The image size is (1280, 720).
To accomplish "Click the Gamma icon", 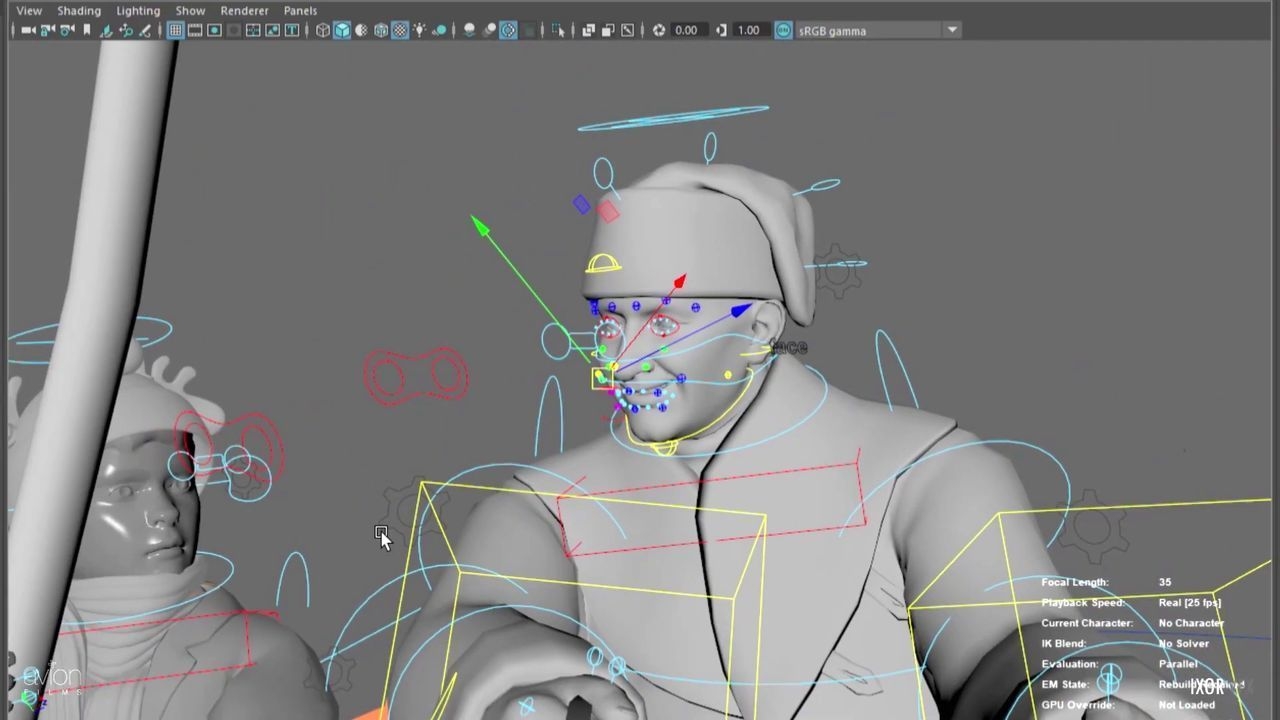I will (x=721, y=30).
